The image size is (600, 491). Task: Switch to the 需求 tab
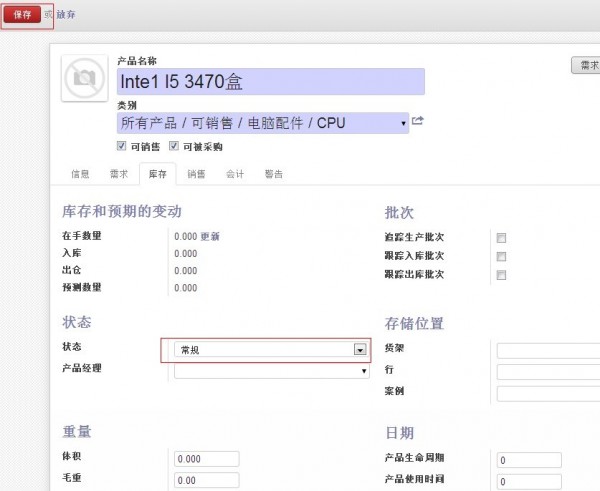[x=119, y=174]
